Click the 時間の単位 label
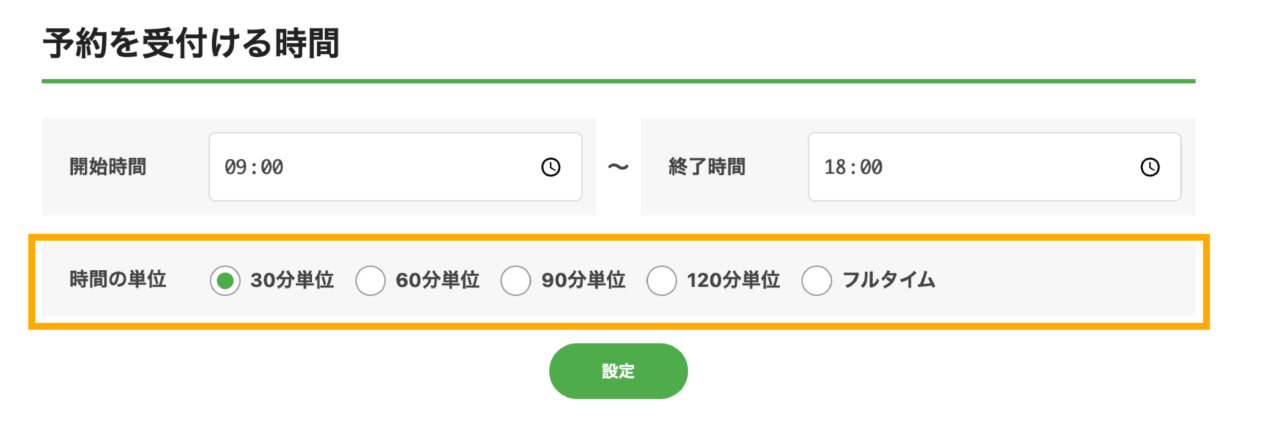 click(118, 280)
